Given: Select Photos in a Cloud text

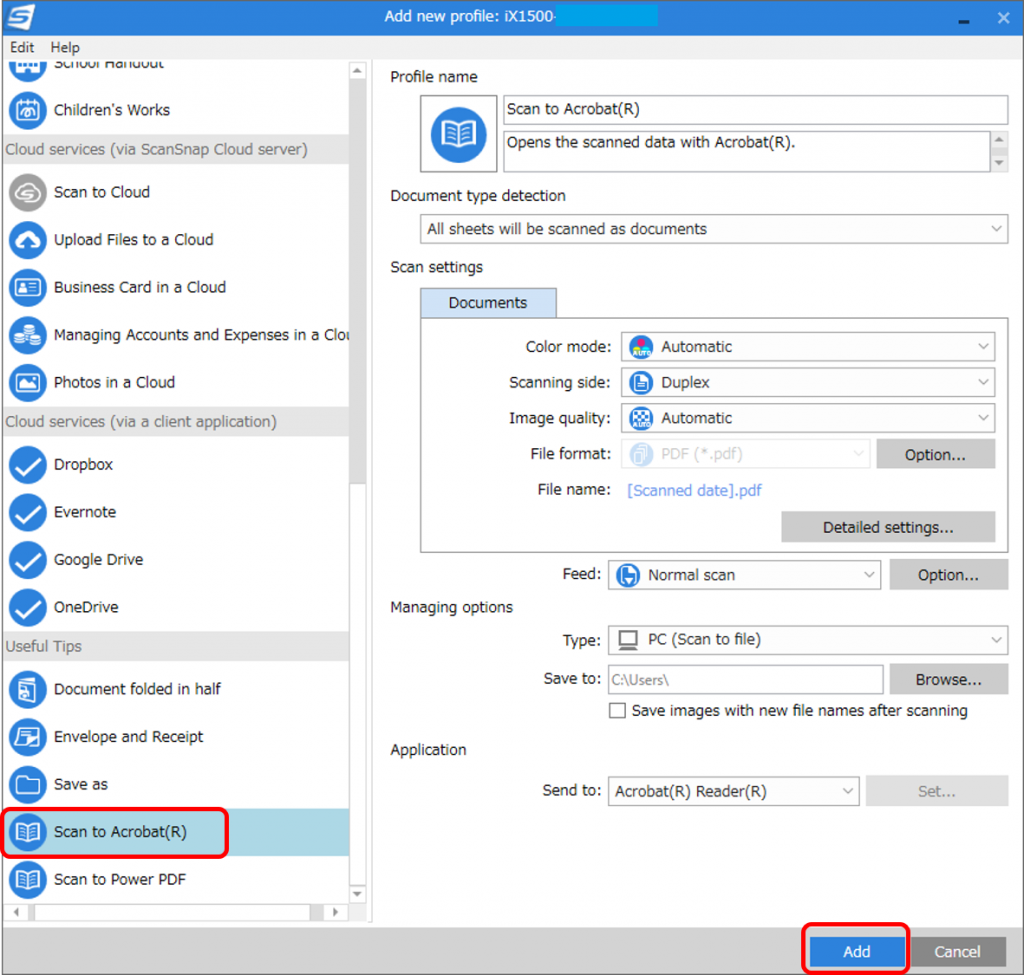Looking at the screenshot, I should [114, 382].
